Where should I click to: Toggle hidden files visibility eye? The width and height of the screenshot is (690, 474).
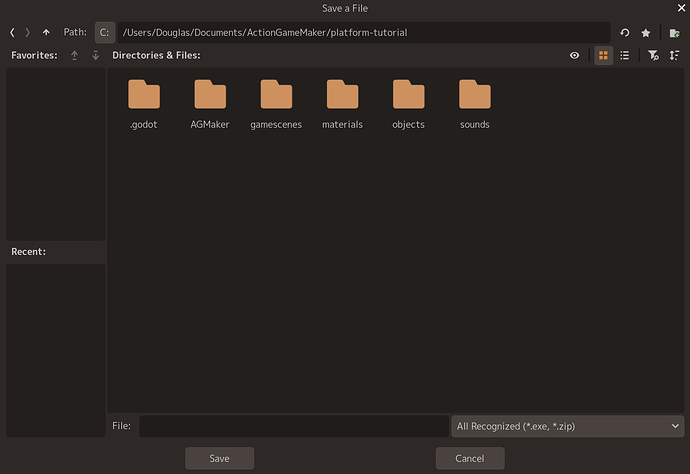click(x=574, y=55)
